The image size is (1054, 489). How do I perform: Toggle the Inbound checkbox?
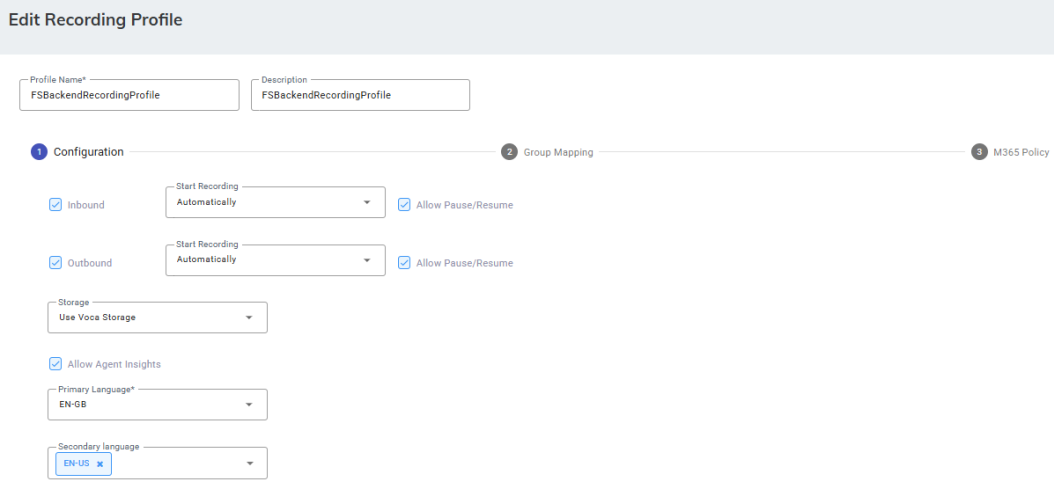coord(56,205)
